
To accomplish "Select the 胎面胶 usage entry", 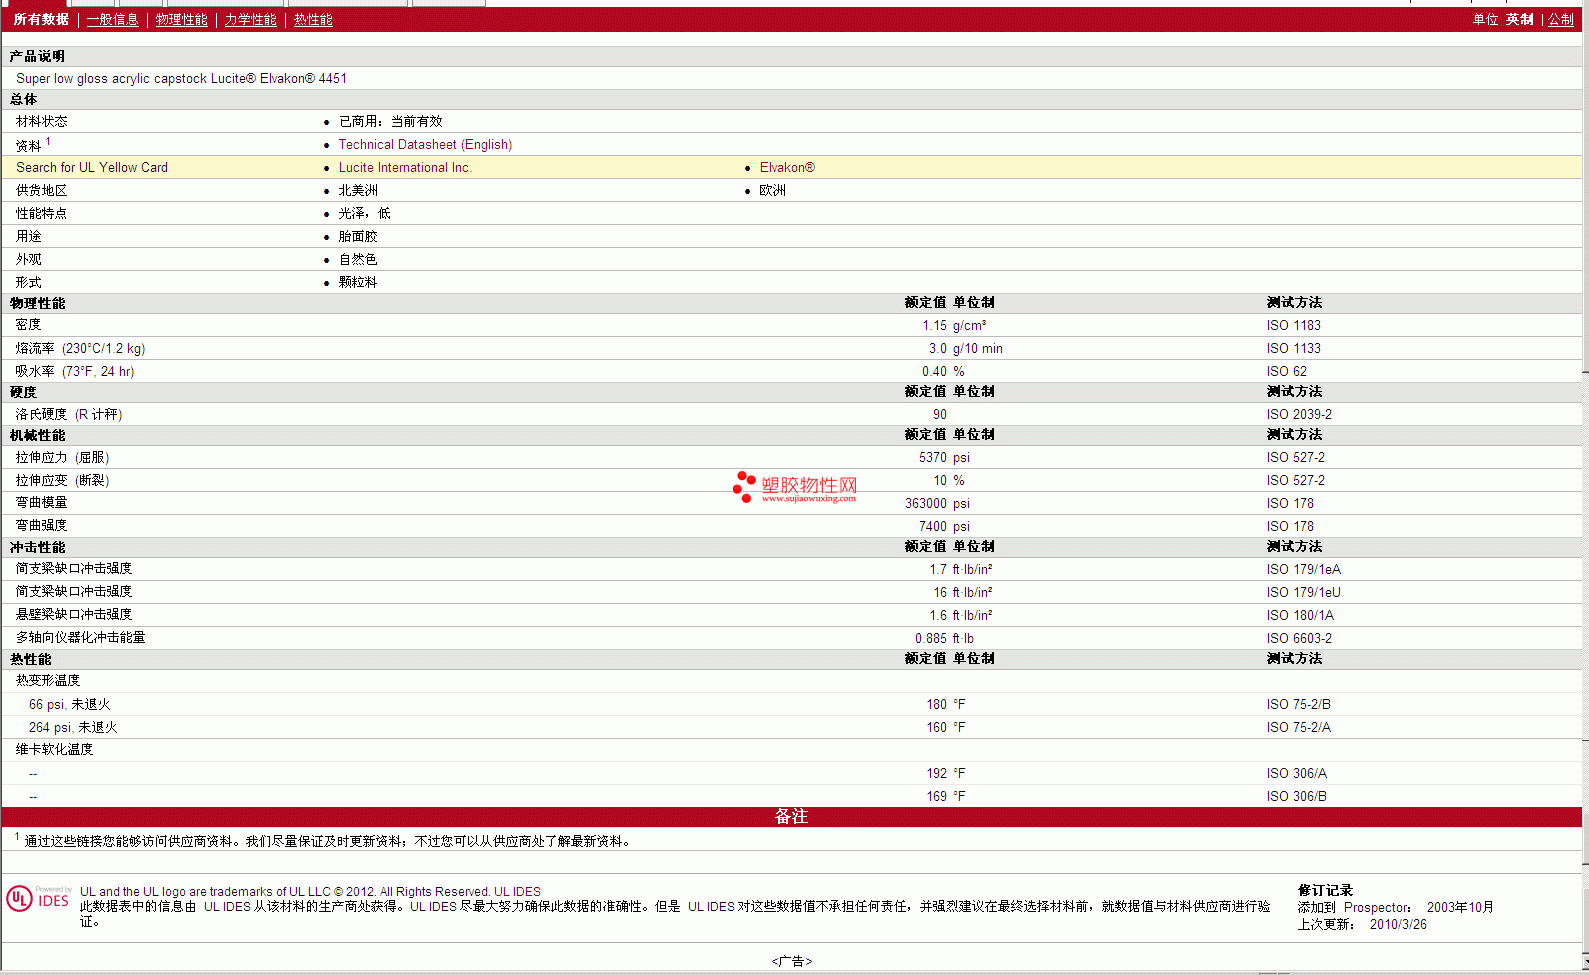I will pyautogui.click(x=358, y=237).
